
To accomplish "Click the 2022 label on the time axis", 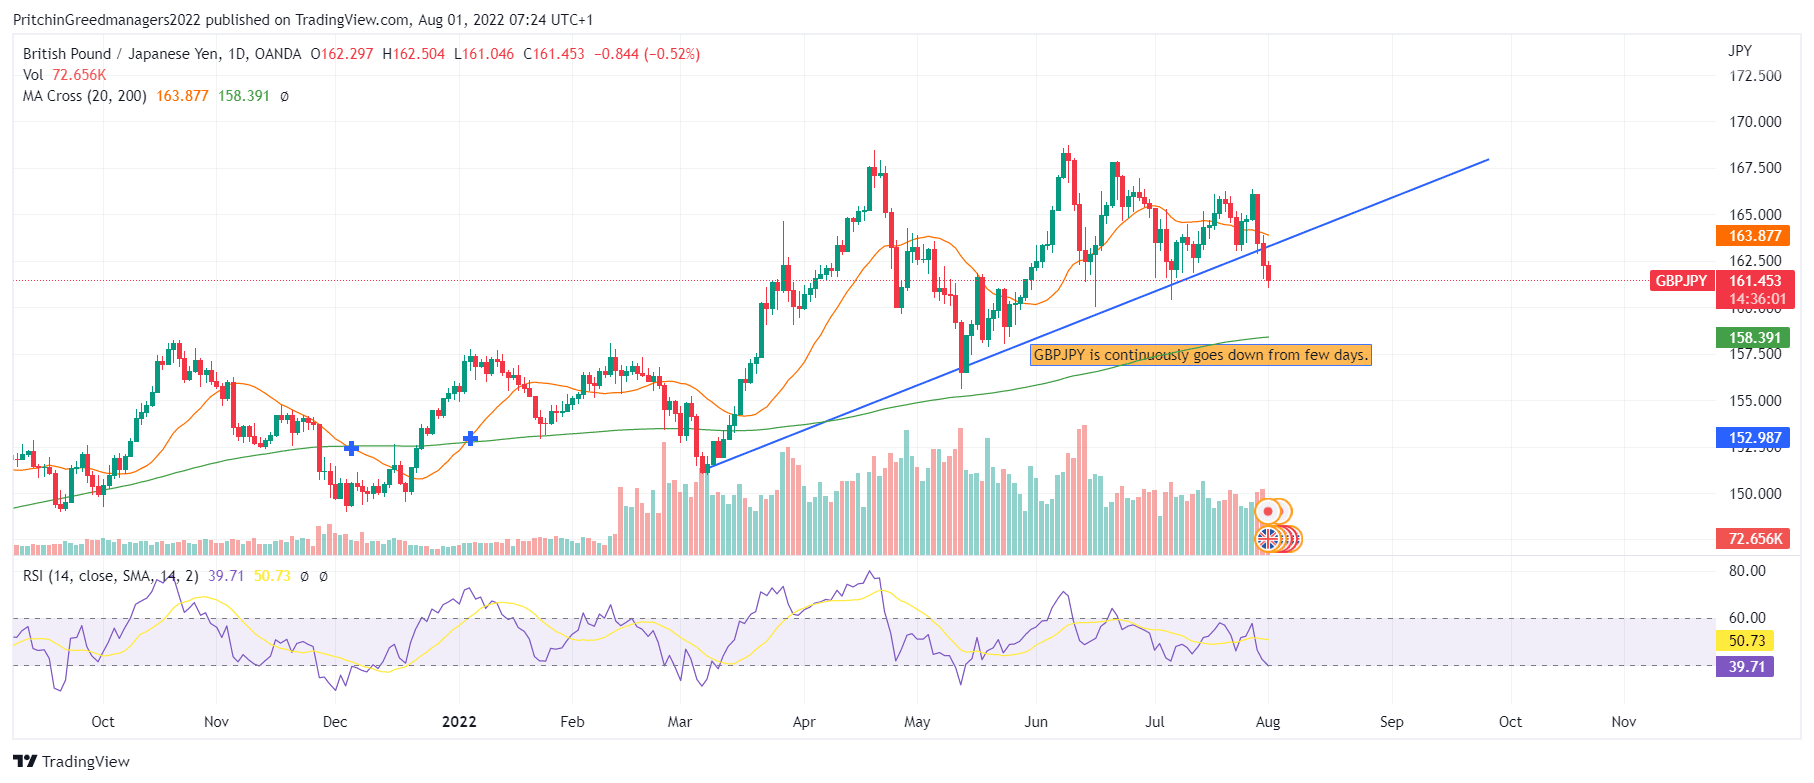I will (x=459, y=722).
